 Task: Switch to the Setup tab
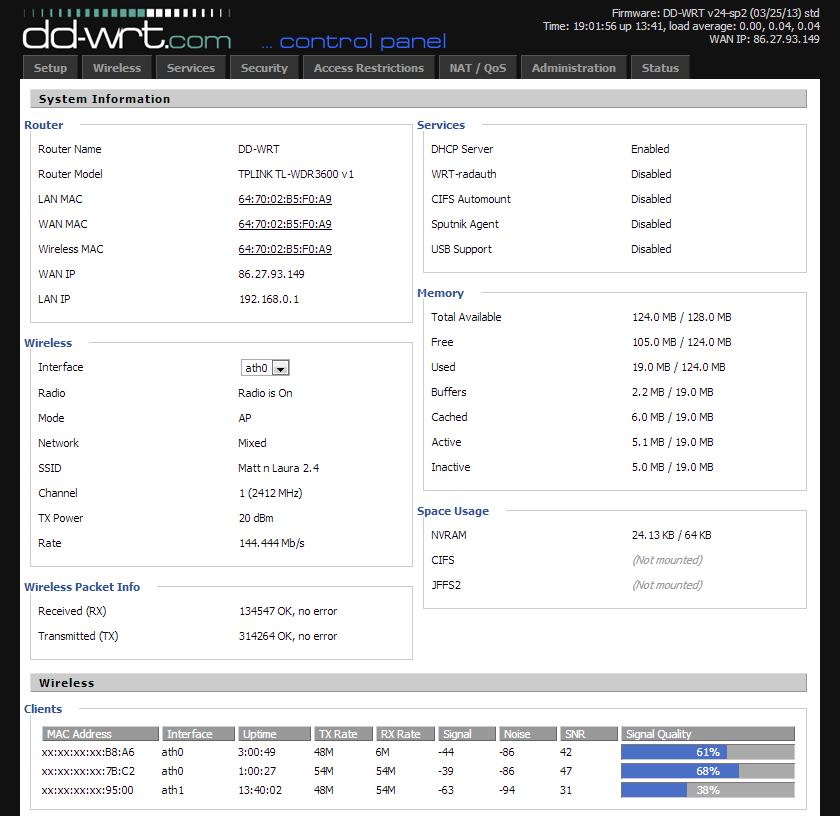(x=50, y=67)
